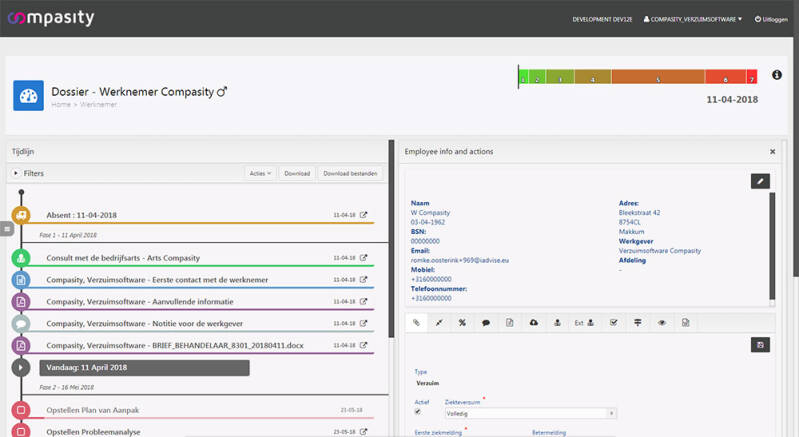Click the pencil edit icon for employee info

[760, 181]
